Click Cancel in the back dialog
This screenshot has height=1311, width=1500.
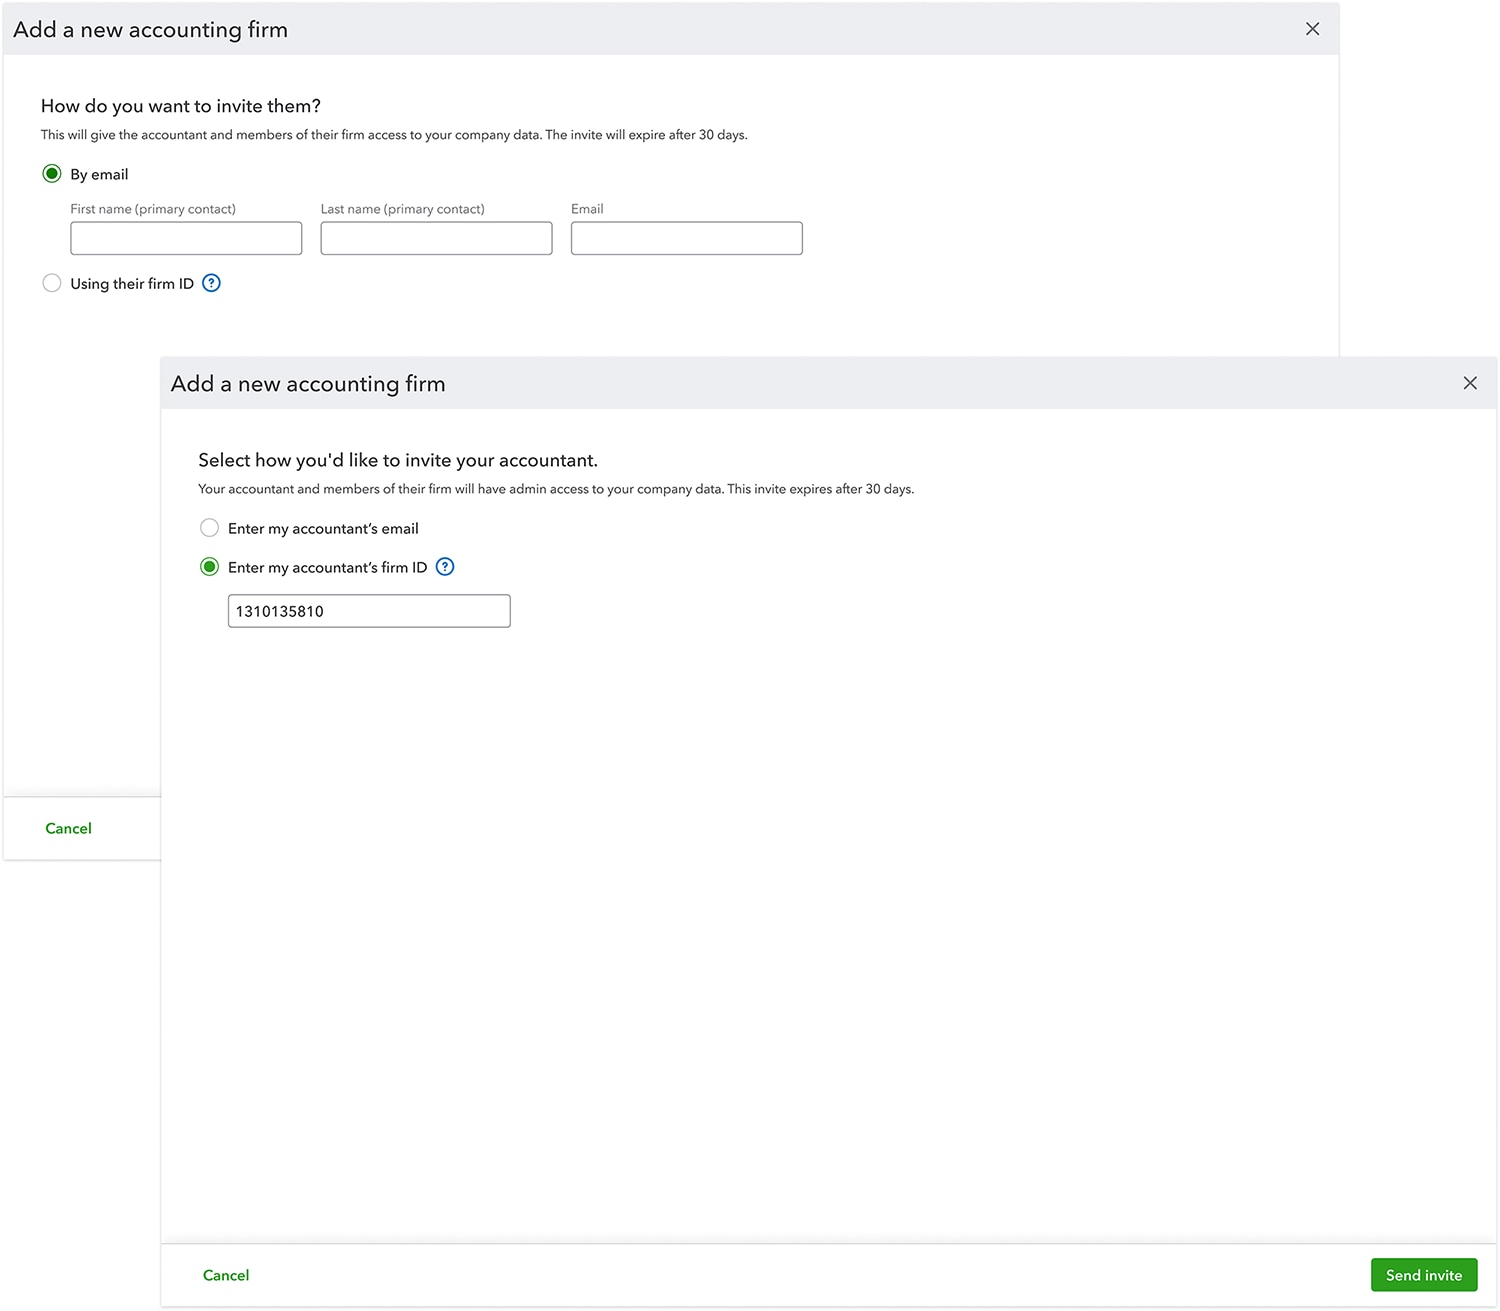click(68, 828)
